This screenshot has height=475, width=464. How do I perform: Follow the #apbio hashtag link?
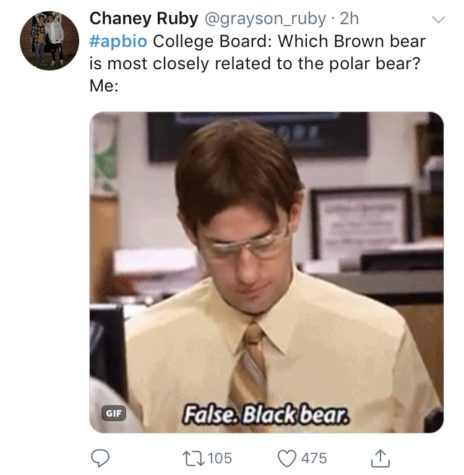click(118, 41)
